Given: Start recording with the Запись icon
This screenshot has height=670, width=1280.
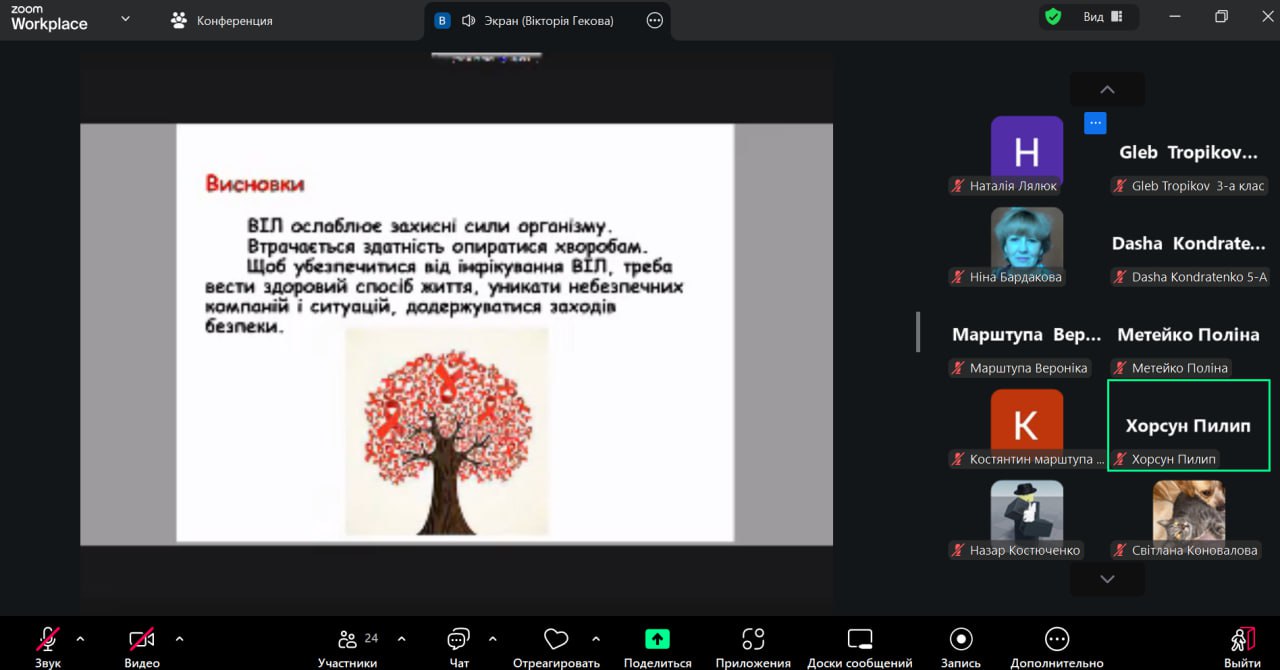Looking at the screenshot, I should (x=961, y=640).
